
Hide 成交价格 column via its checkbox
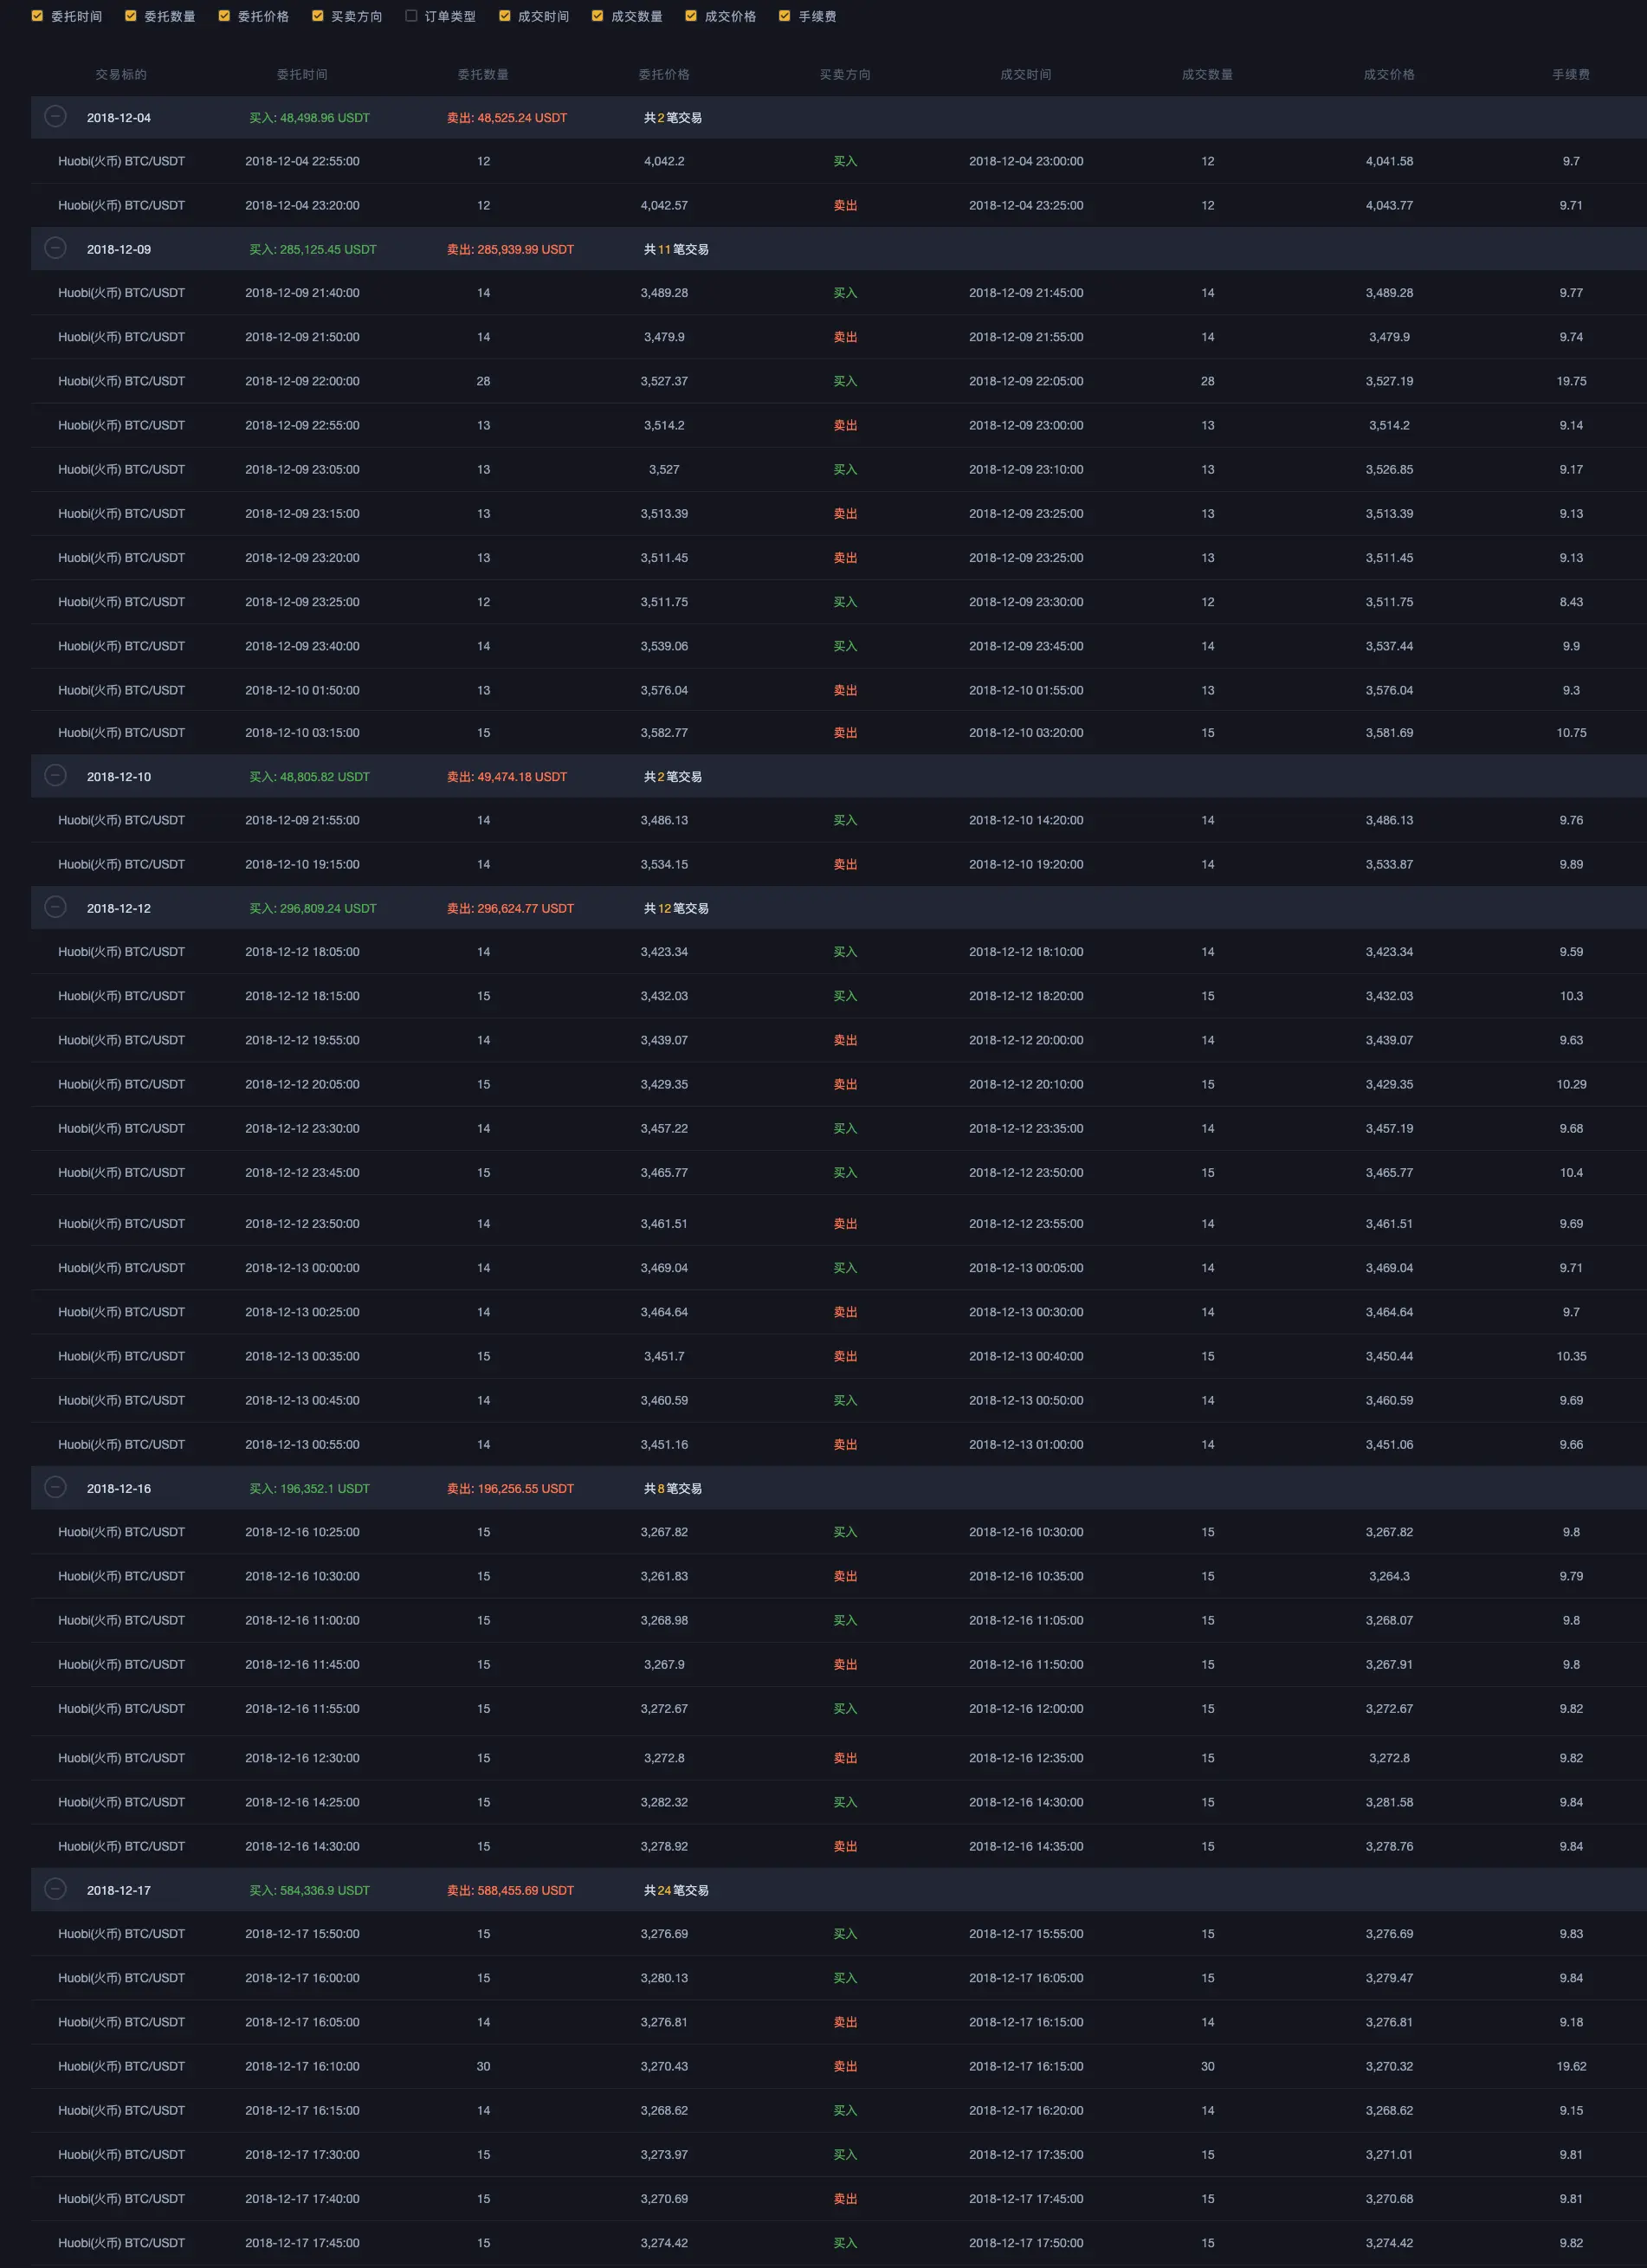pos(691,16)
